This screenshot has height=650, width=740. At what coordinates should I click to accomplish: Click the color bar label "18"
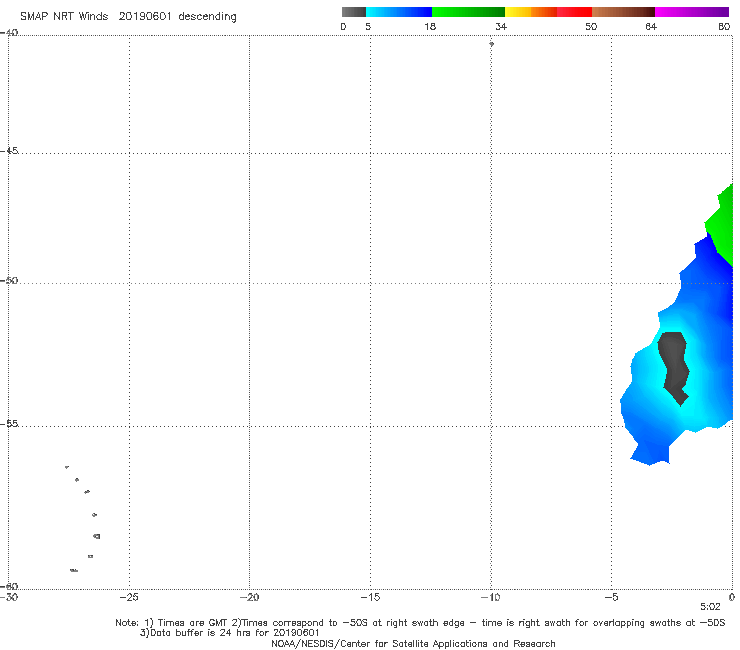(430, 26)
